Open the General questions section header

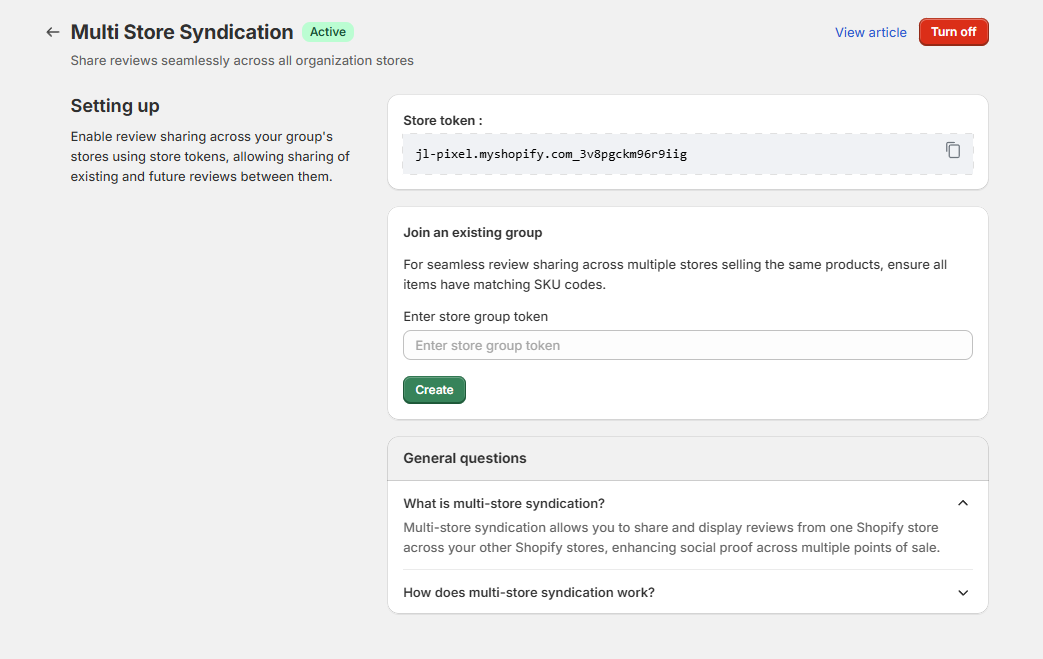464,458
